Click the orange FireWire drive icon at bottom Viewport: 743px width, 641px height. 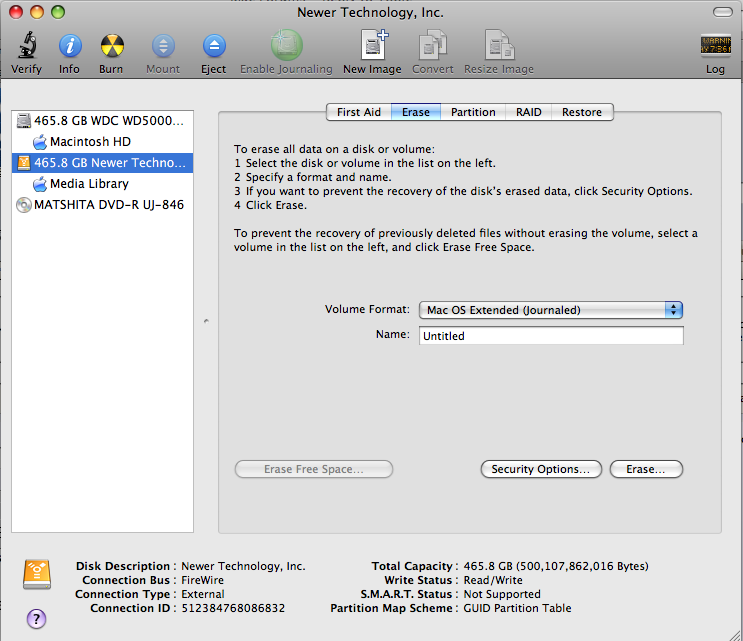[x=37, y=574]
